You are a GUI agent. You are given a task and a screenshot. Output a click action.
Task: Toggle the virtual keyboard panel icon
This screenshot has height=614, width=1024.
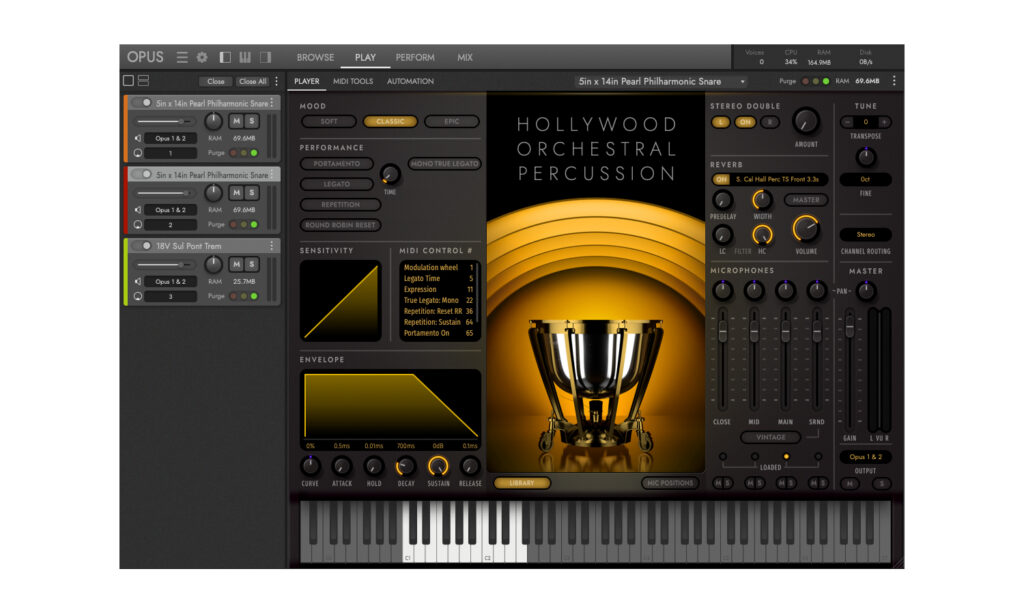pyautogui.click(x=245, y=57)
